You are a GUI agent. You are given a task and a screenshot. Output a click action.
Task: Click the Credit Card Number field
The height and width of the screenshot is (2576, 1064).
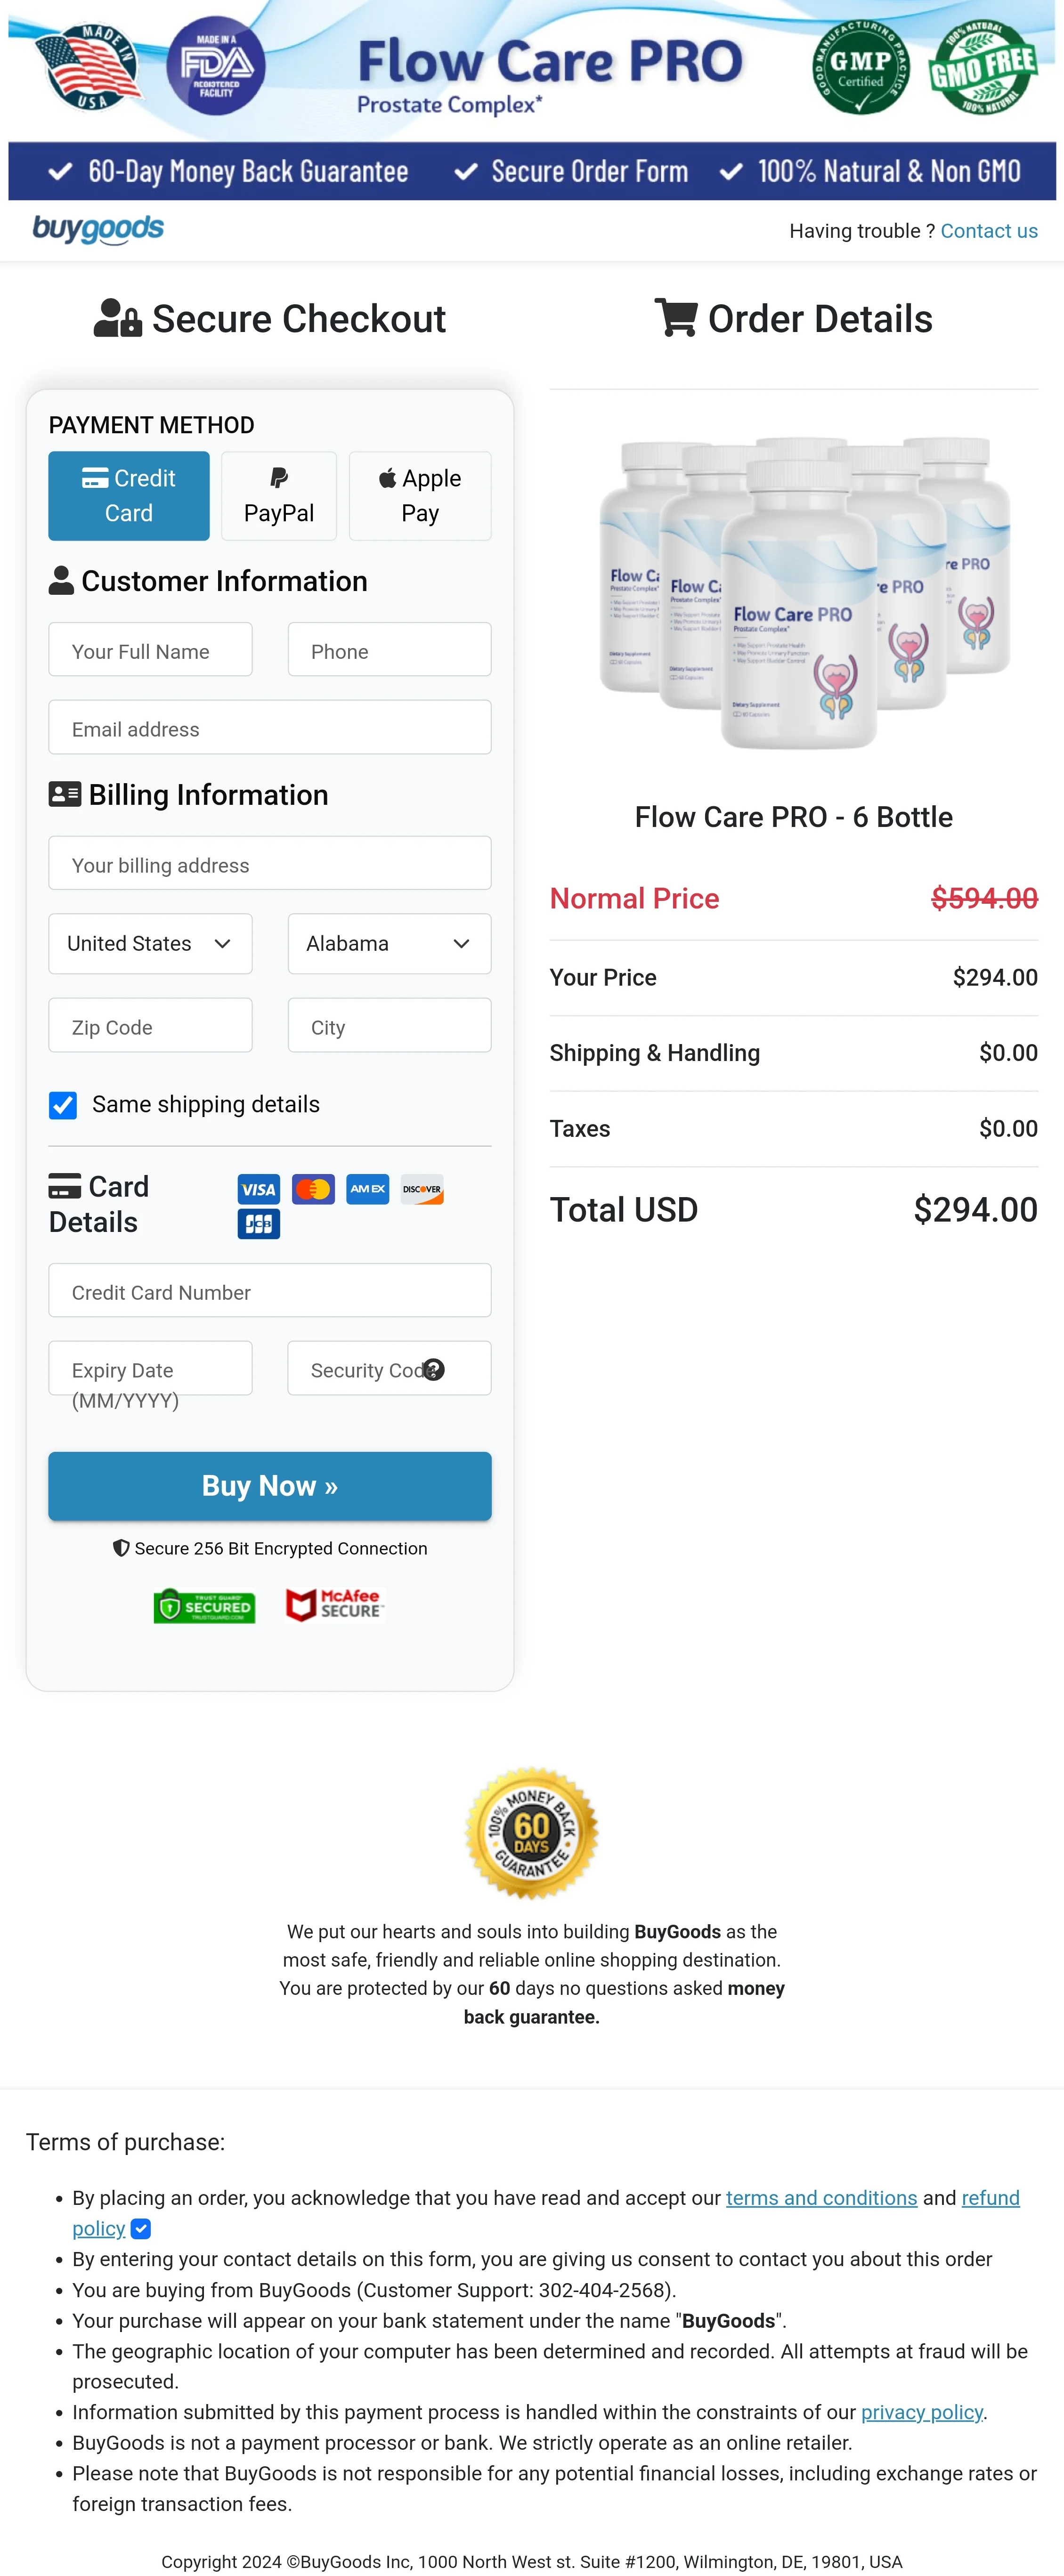(x=269, y=1291)
